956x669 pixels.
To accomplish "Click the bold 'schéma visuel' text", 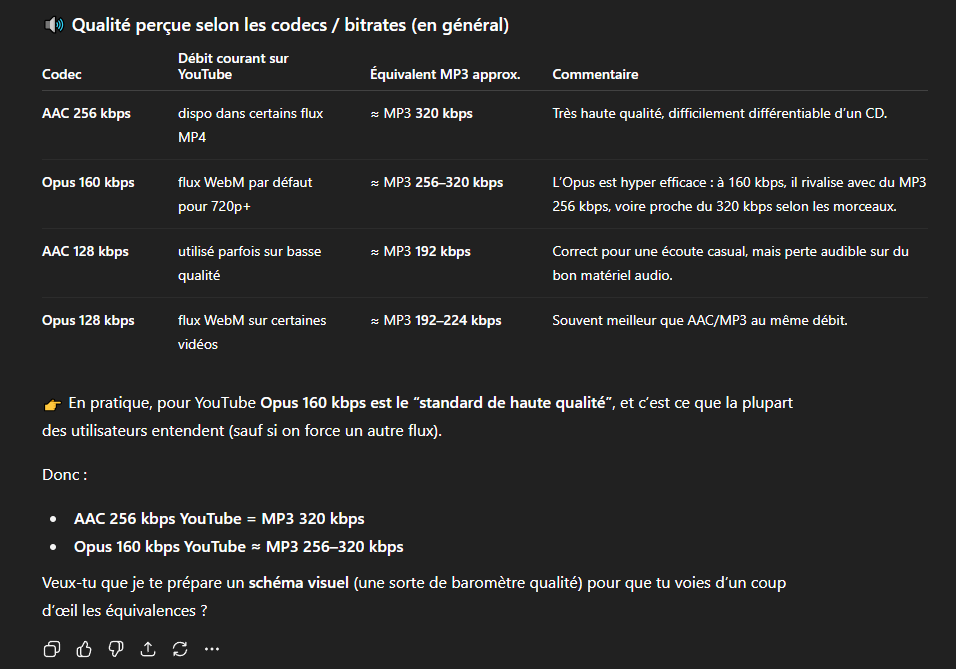I will pos(299,582).
